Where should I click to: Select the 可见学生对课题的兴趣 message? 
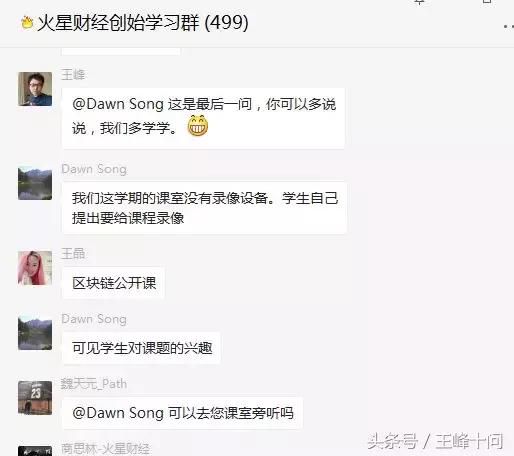point(141,348)
